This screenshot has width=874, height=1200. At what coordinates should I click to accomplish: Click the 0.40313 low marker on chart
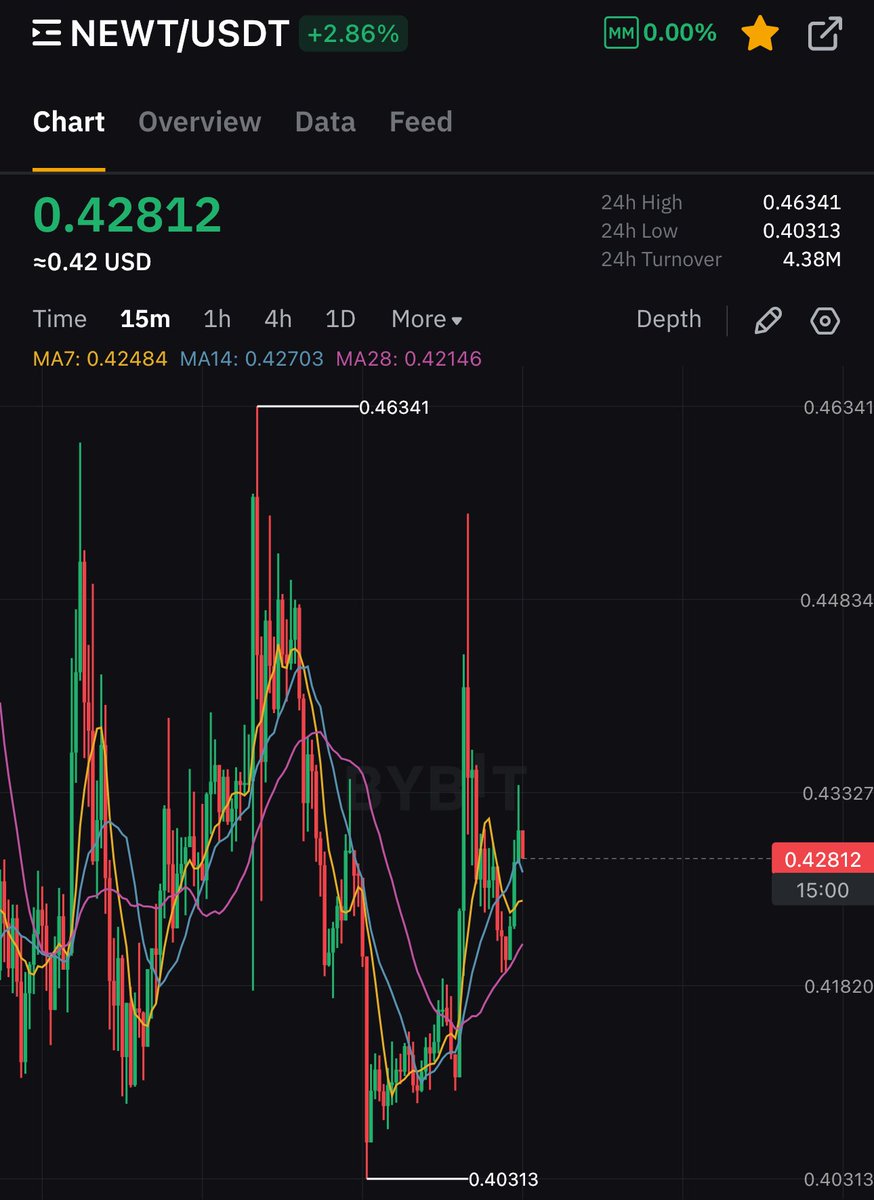(503, 1179)
